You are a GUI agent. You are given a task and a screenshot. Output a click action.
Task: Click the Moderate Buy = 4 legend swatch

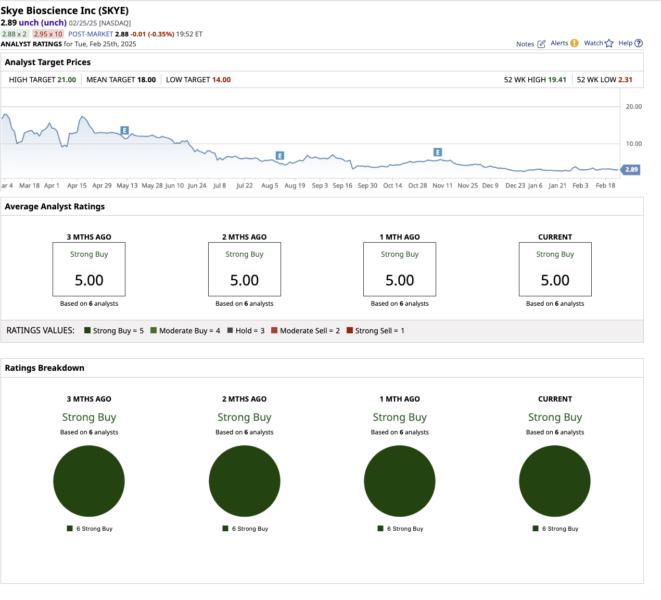click(153, 330)
